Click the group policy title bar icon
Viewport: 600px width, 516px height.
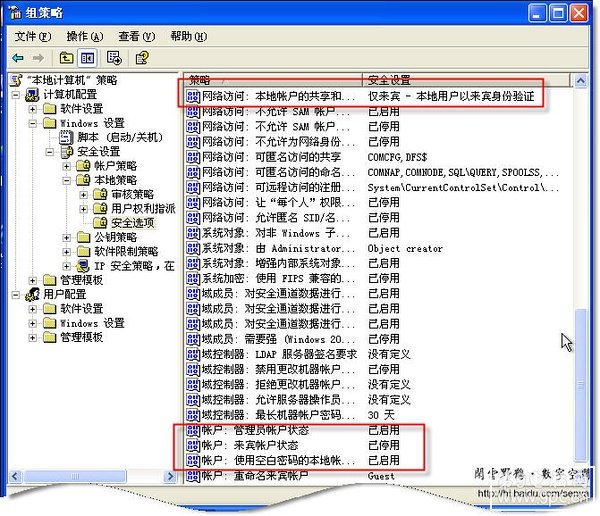[15, 12]
